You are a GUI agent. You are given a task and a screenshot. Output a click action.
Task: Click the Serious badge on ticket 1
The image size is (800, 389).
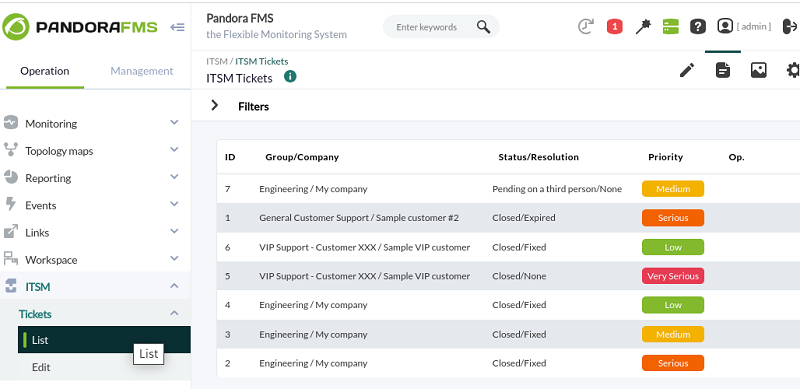click(x=673, y=218)
